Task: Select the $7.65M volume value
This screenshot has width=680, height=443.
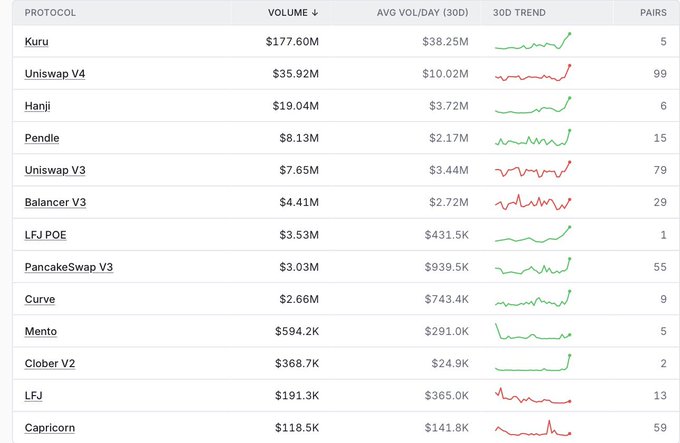Action: pos(299,170)
